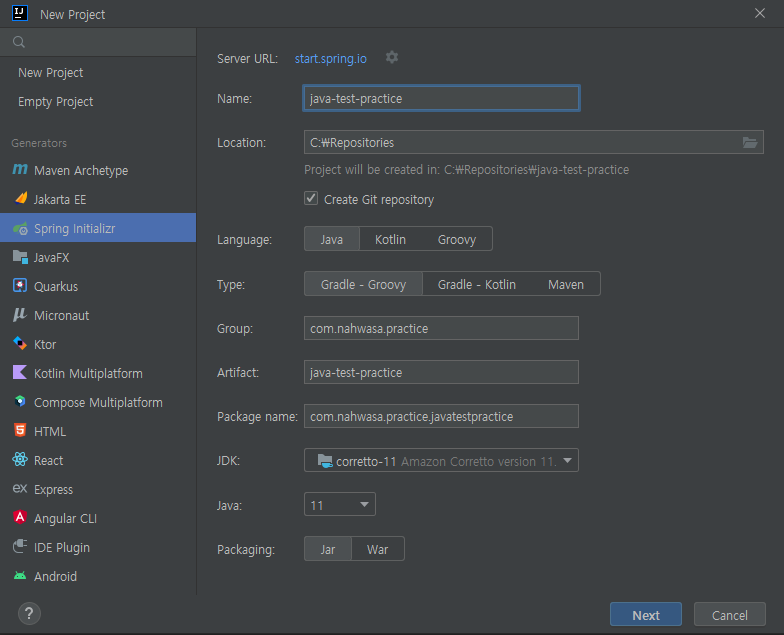
Task: Open the JDK corretto-11 dropdown
Action: (x=441, y=460)
